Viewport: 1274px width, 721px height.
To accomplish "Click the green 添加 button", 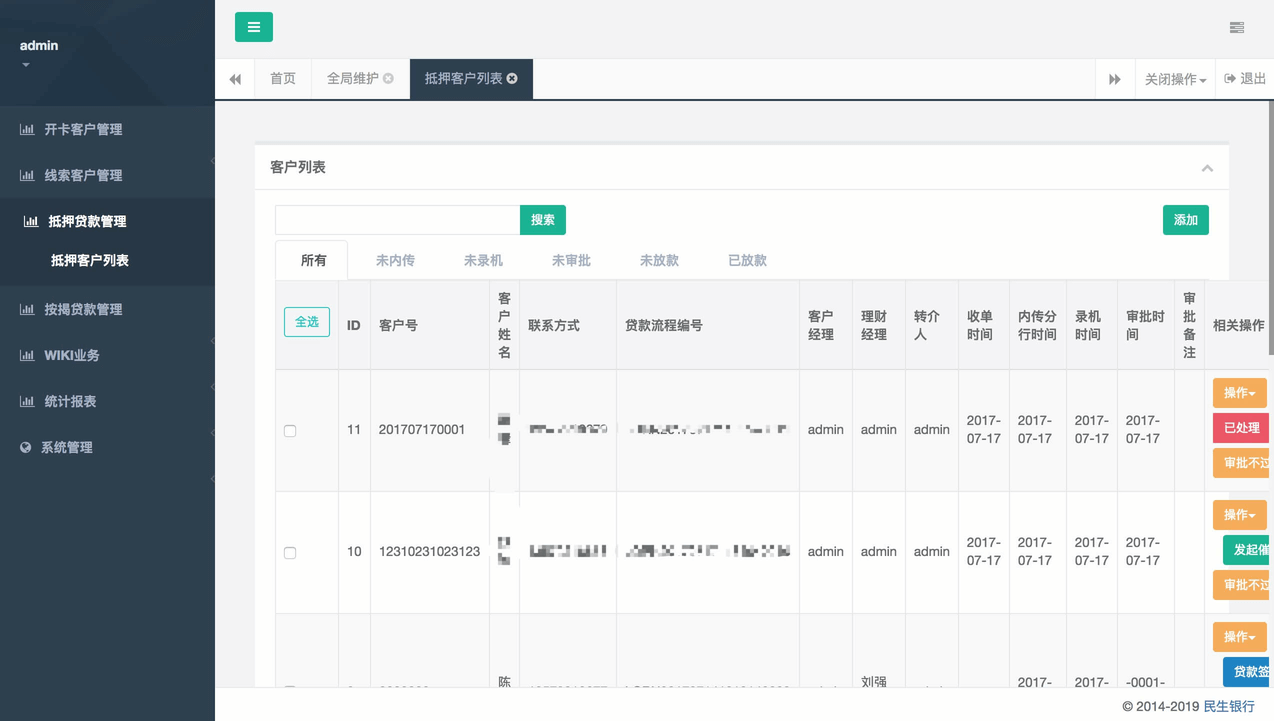I will pyautogui.click(x=1185, y=220).
